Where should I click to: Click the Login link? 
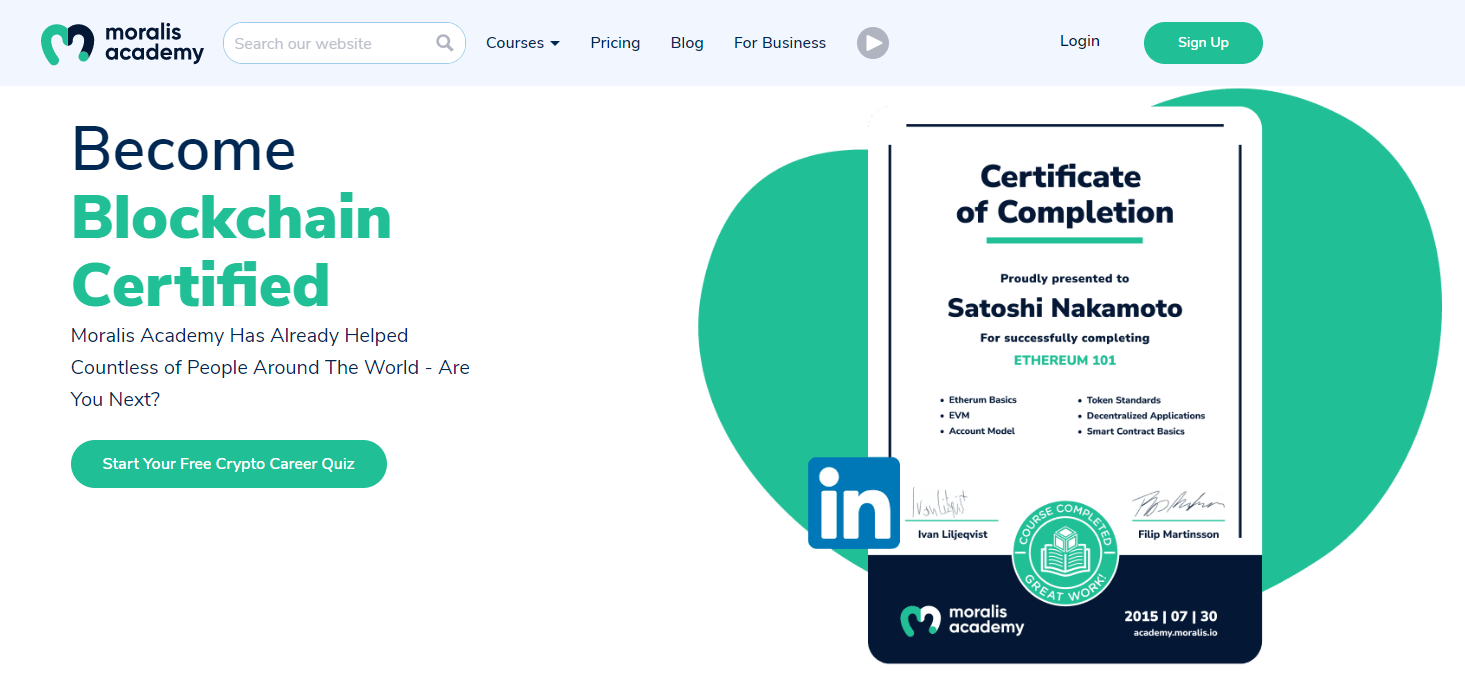pos(1080,41)
